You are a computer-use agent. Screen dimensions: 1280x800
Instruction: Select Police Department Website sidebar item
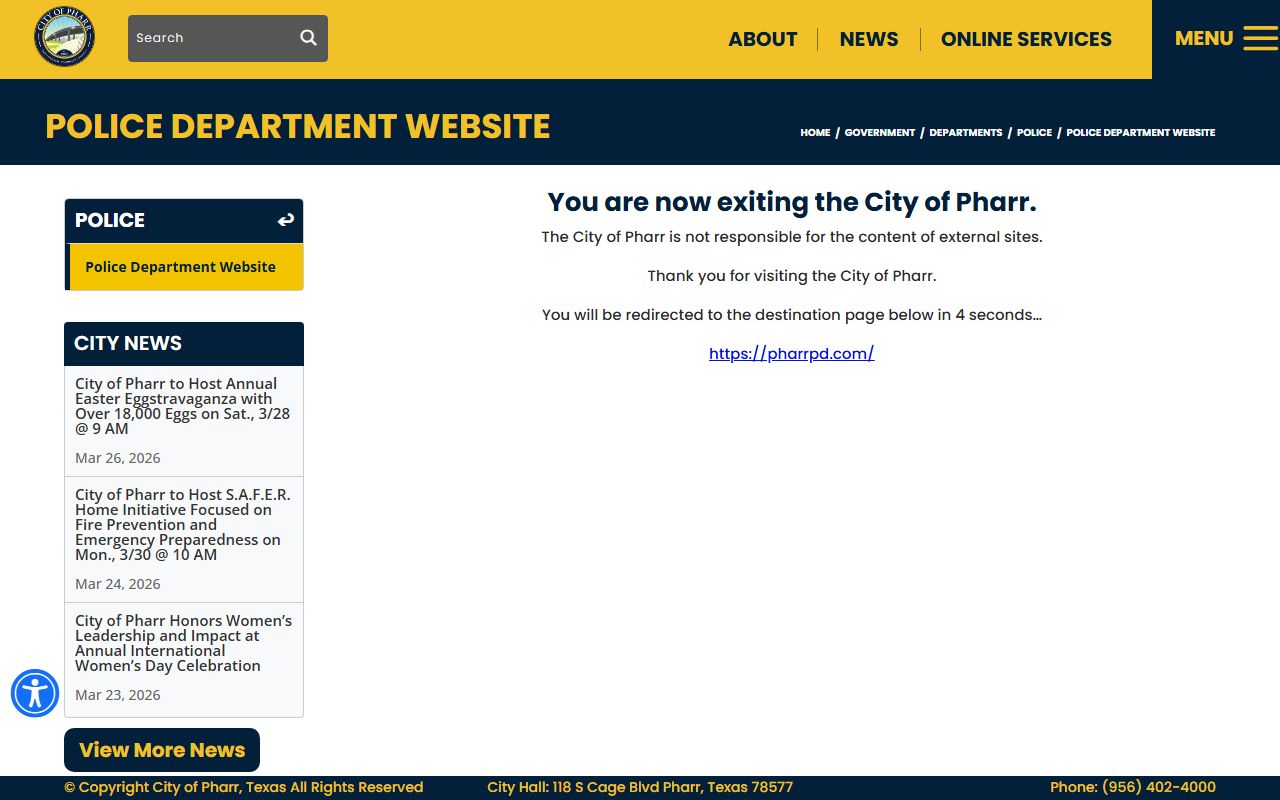coord(184,267)
